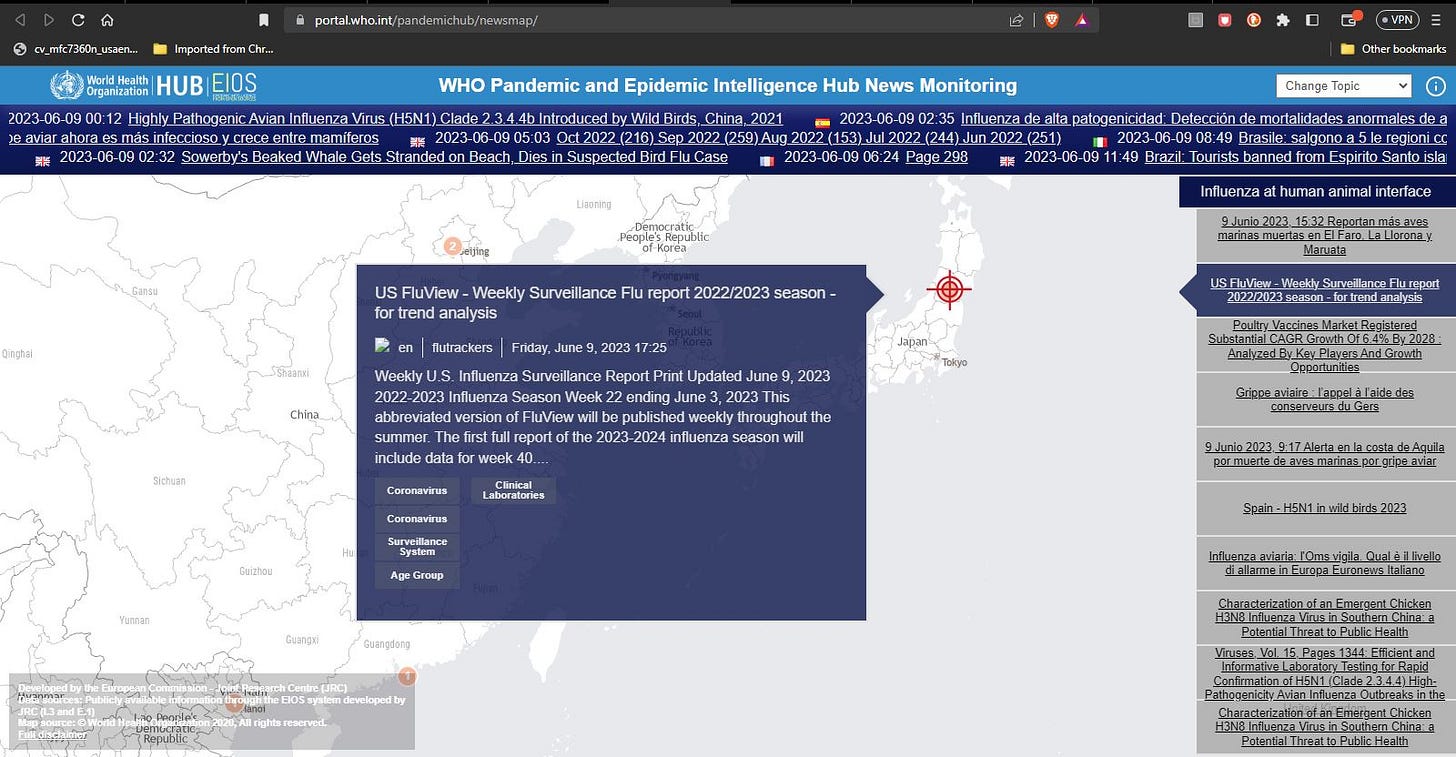Open the browser home page

coord(107,19)
